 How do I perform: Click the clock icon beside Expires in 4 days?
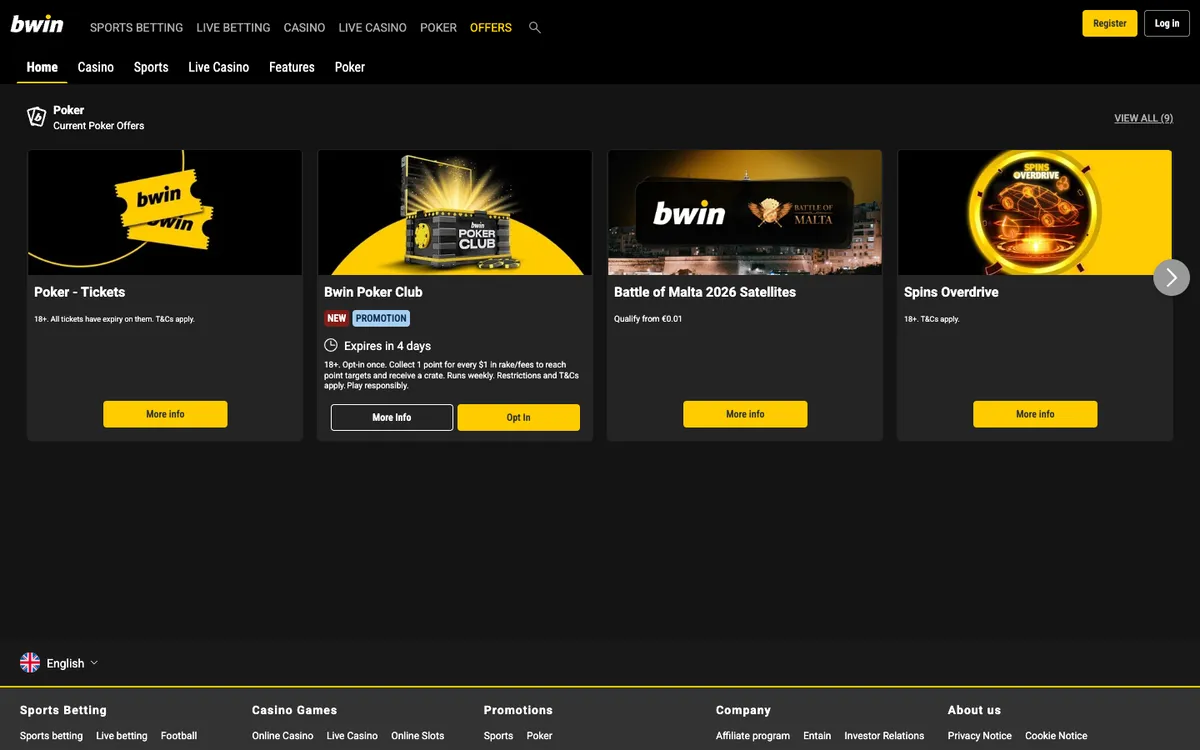(x=331, y=345)
